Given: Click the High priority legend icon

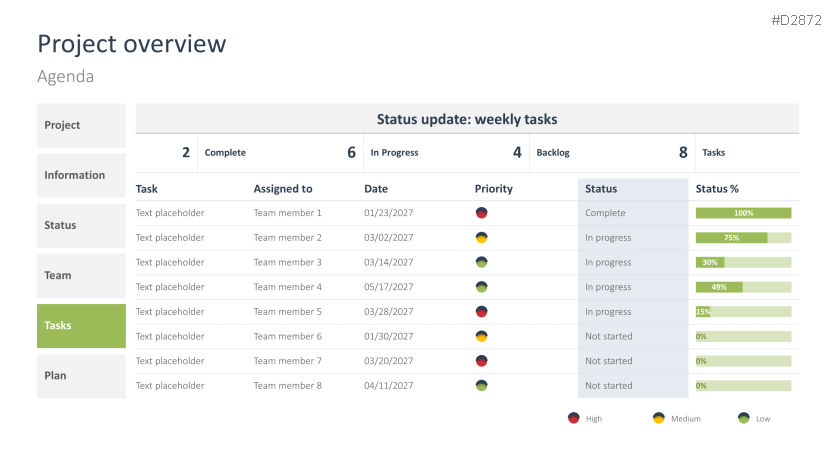Looking at the screenshot, I should point(574,419).
